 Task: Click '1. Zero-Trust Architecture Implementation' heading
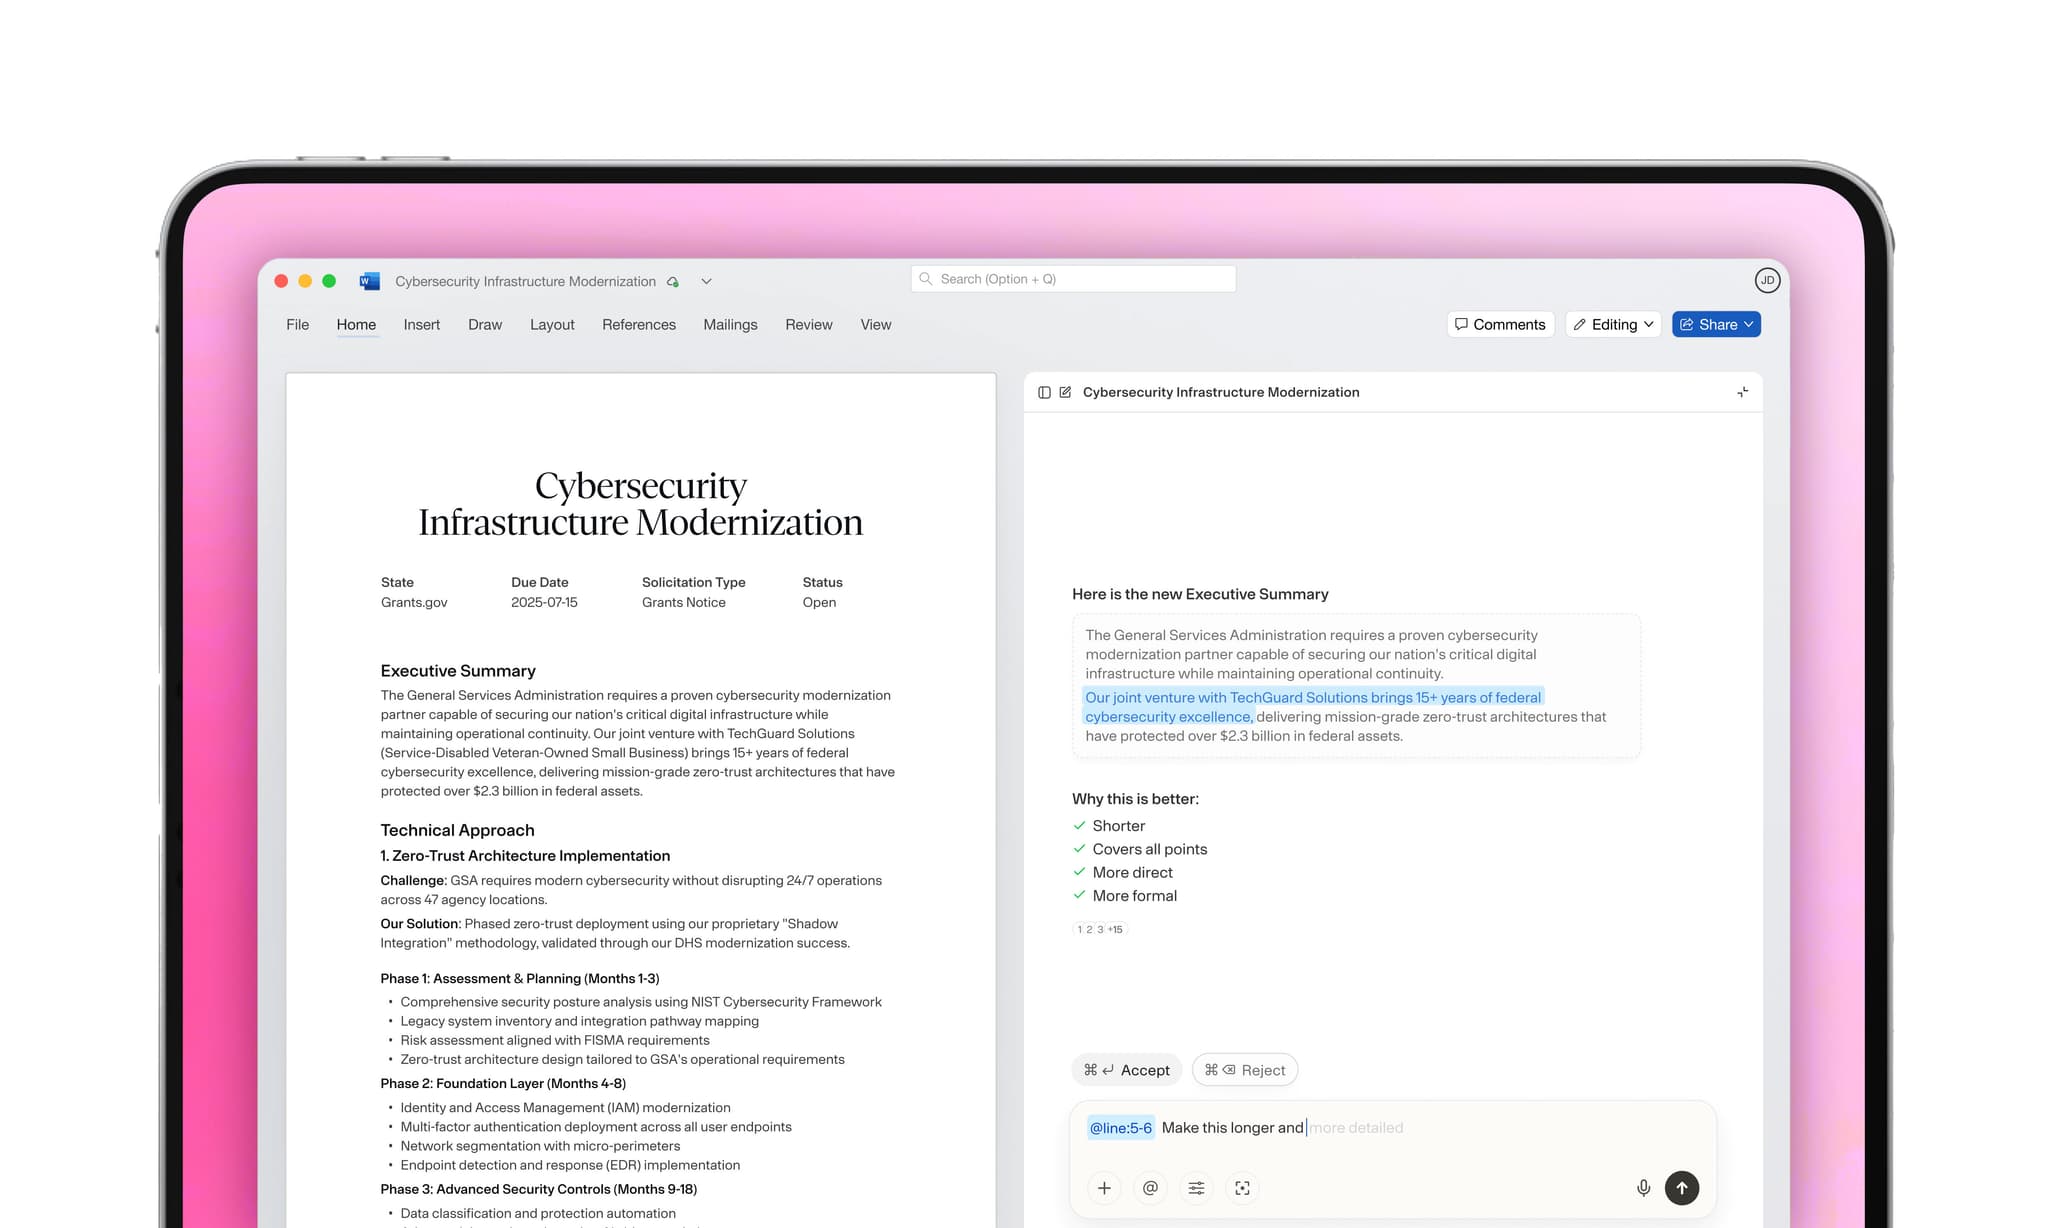point(525,856)
